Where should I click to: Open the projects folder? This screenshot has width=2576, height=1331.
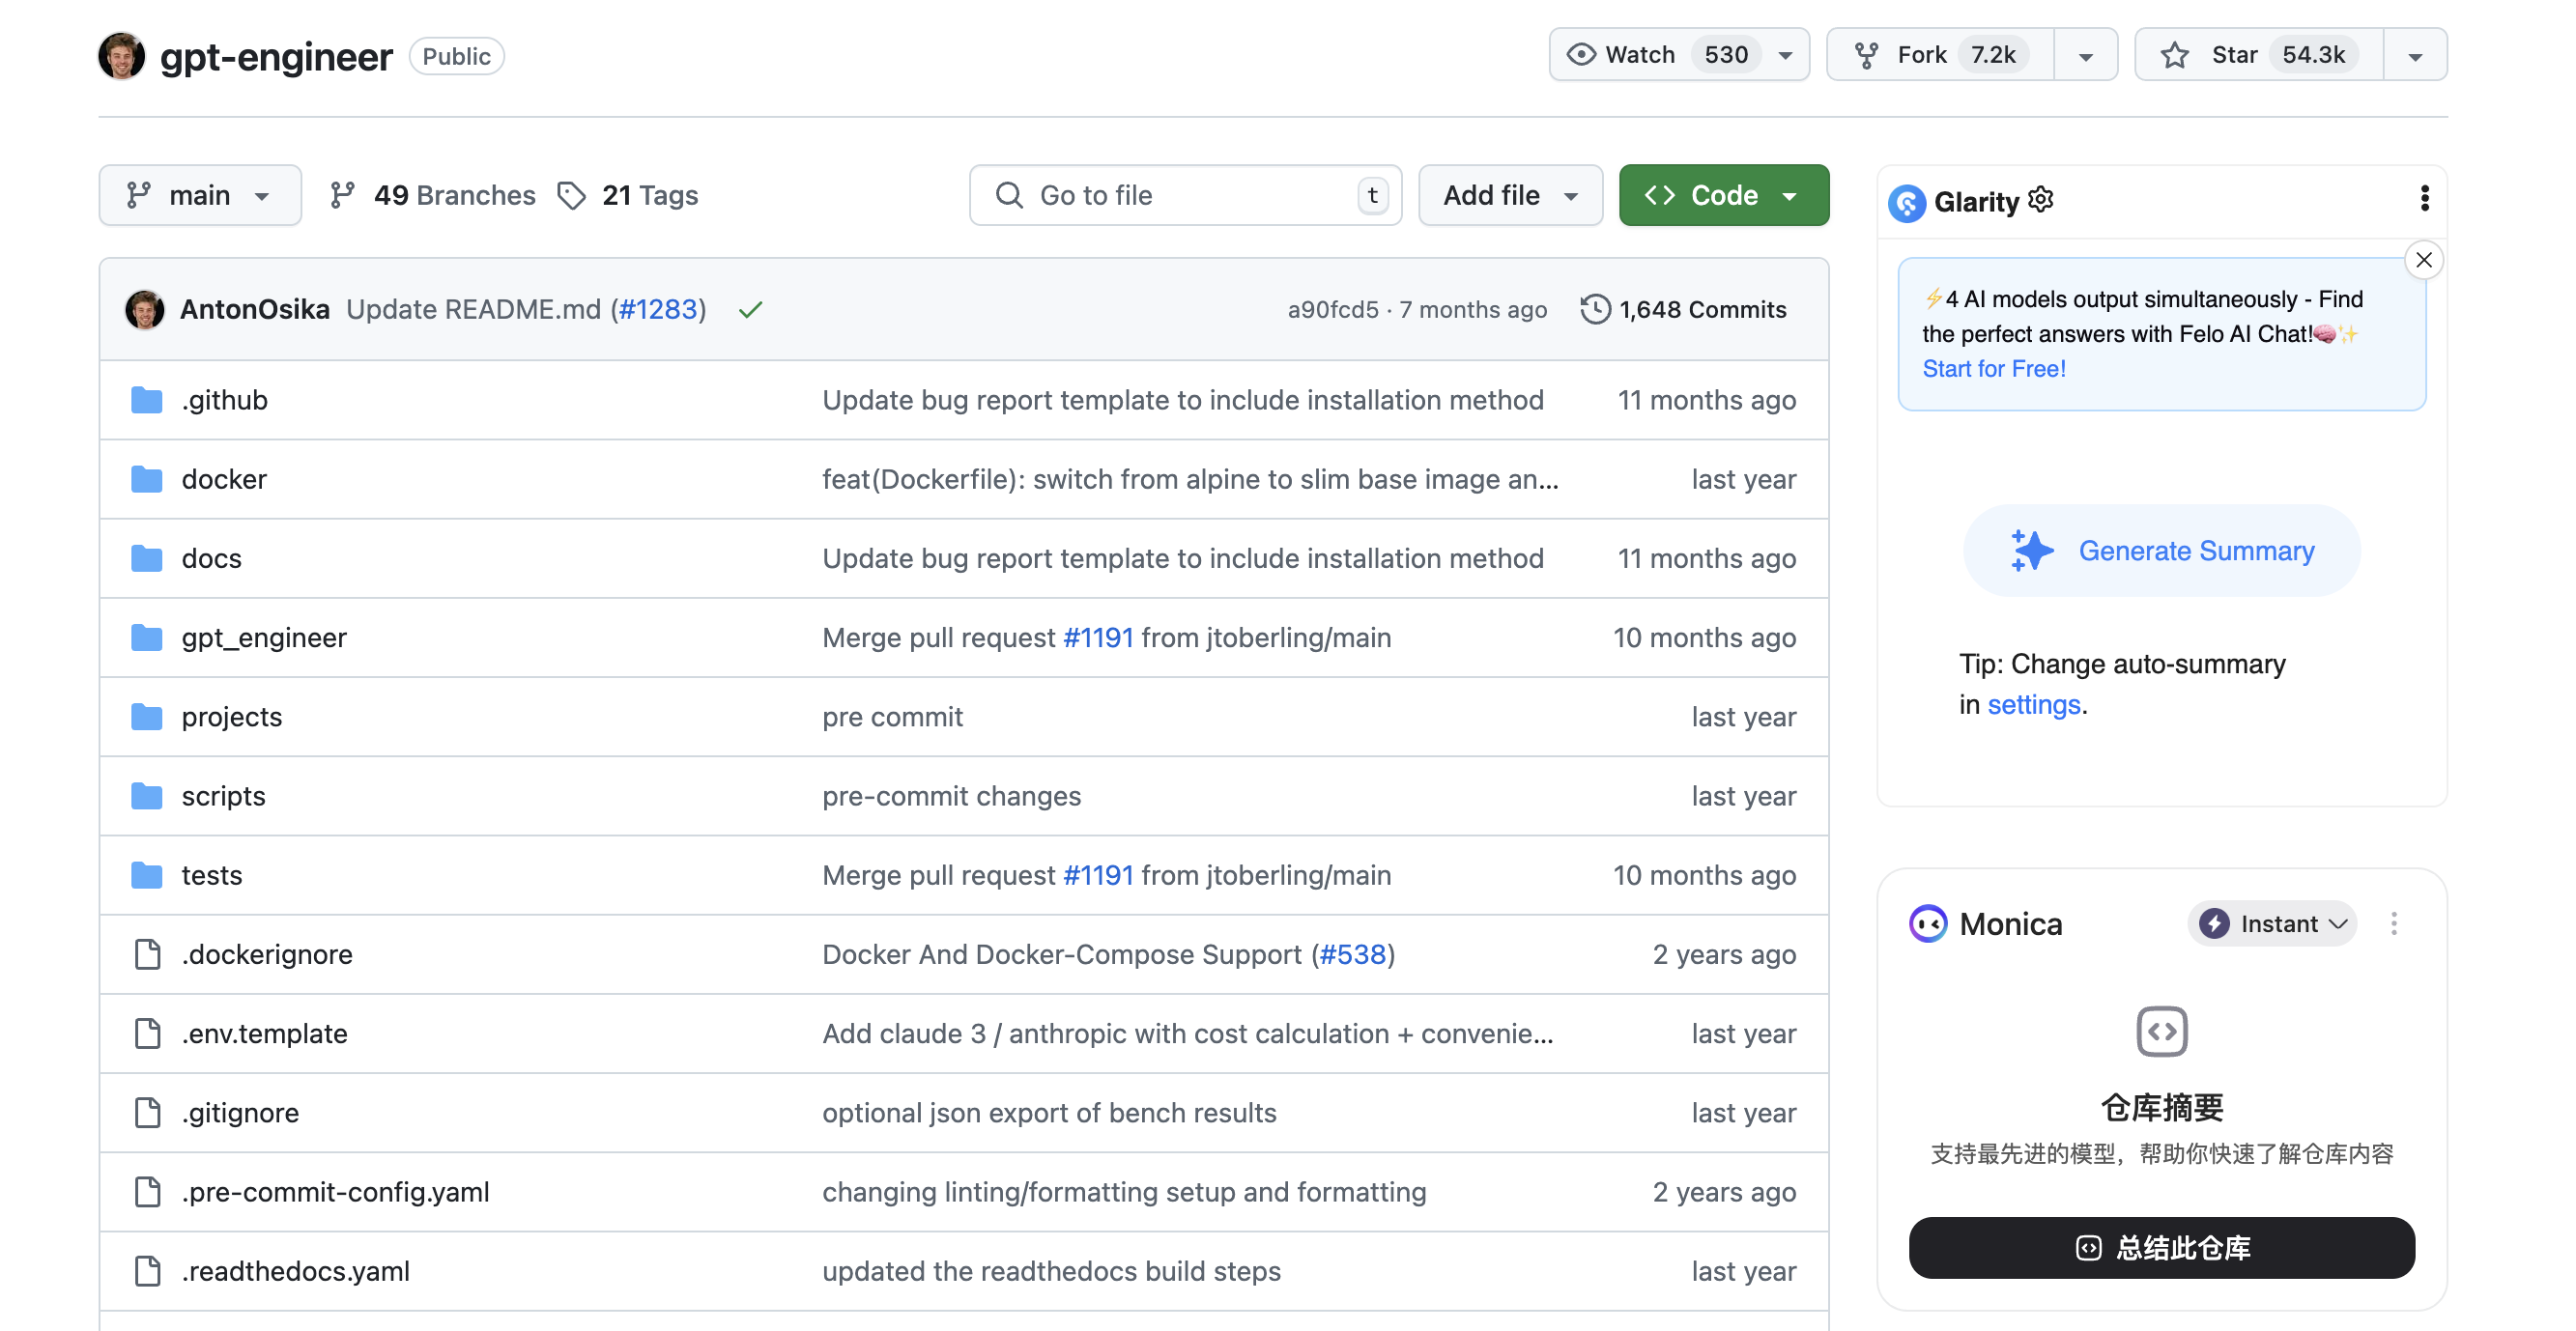[231, 717]
